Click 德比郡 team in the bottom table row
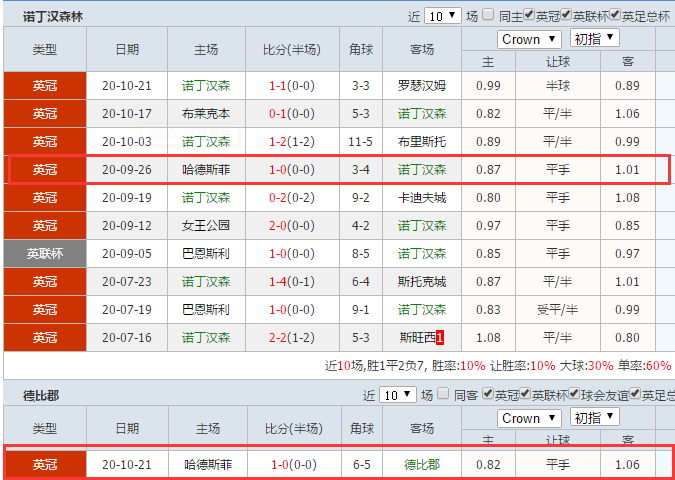675x480 pixels. tap(422, 465)
